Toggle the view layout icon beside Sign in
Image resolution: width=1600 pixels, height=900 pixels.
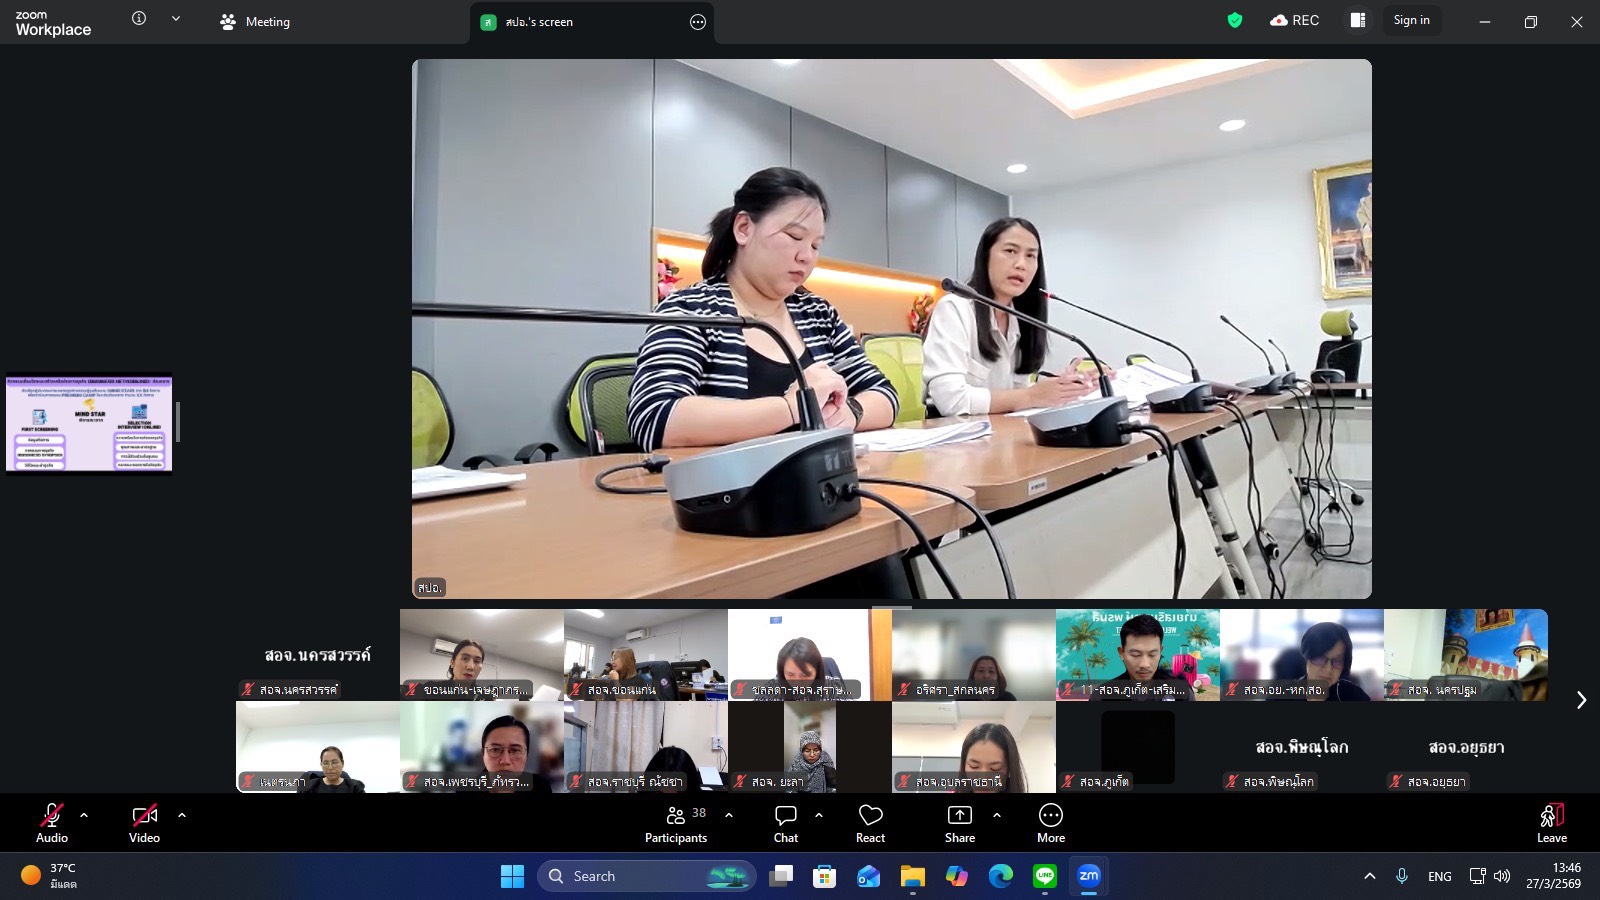[1357, 21]
